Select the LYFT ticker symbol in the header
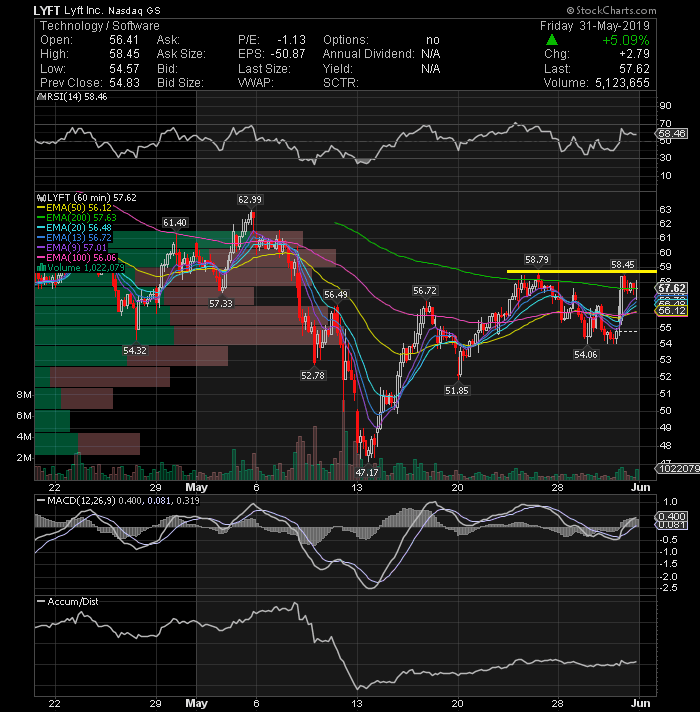 tap(46, 10)
